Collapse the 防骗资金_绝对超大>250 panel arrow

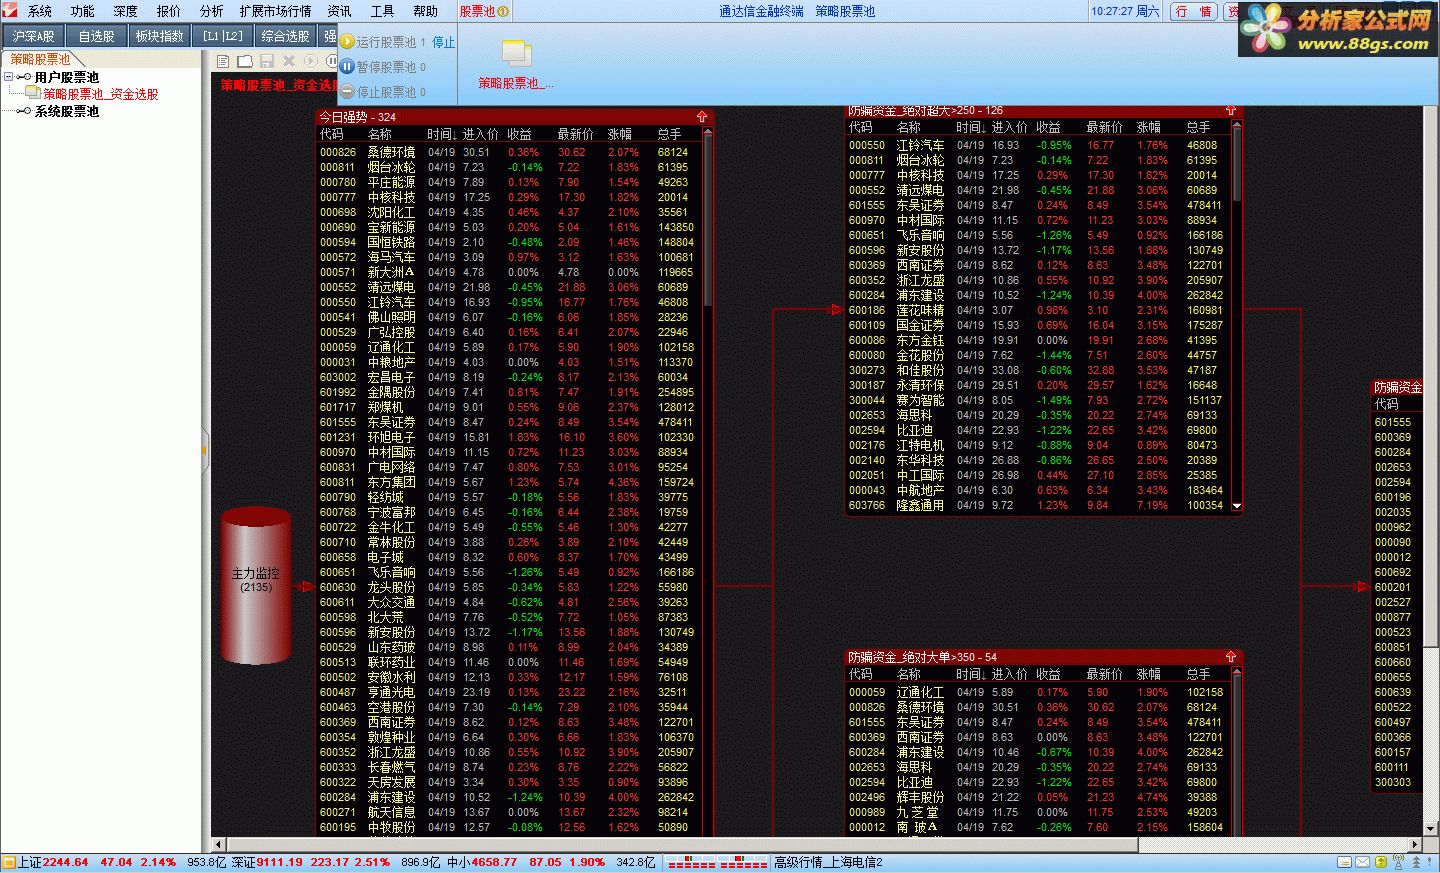click(1231, 110)
